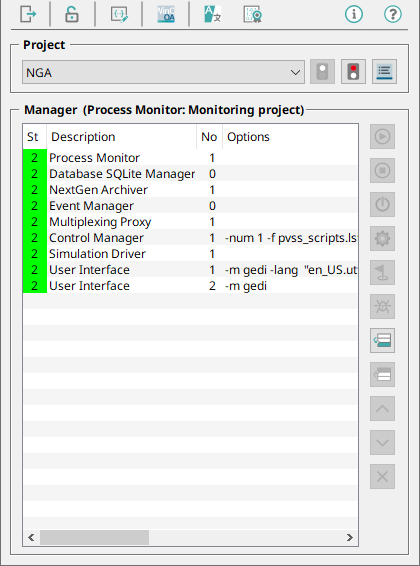The image size is (420, 566).
Task: Open the script editor icon
Action: (x=119, y=14)
